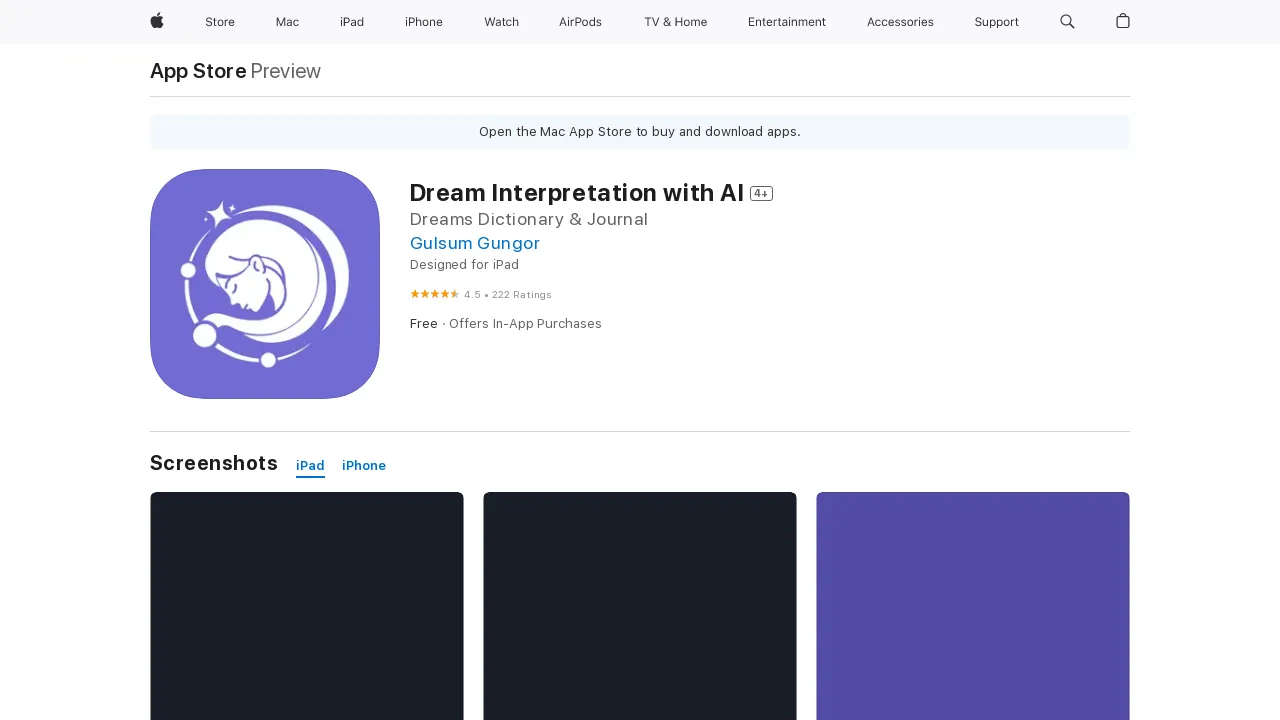Select the Support menu item
The width and height of the screenshot is (1280, 720).
click(996, 22)
